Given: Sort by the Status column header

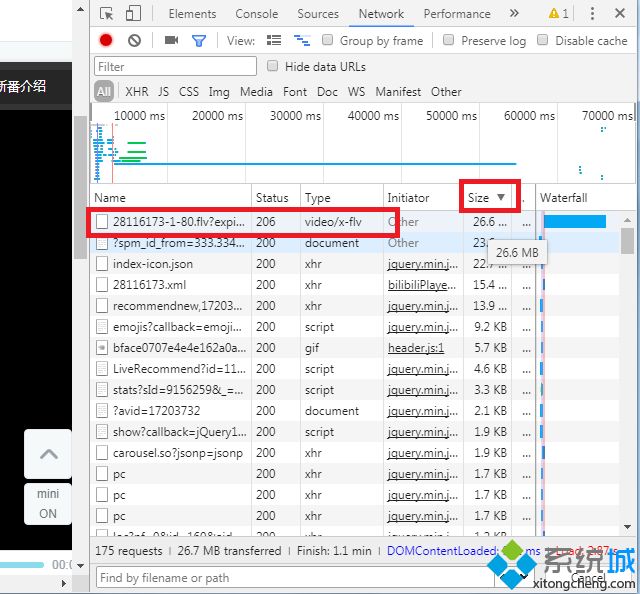Looking at the screenshot, I should pyautogui.click(x=276, y=198).
